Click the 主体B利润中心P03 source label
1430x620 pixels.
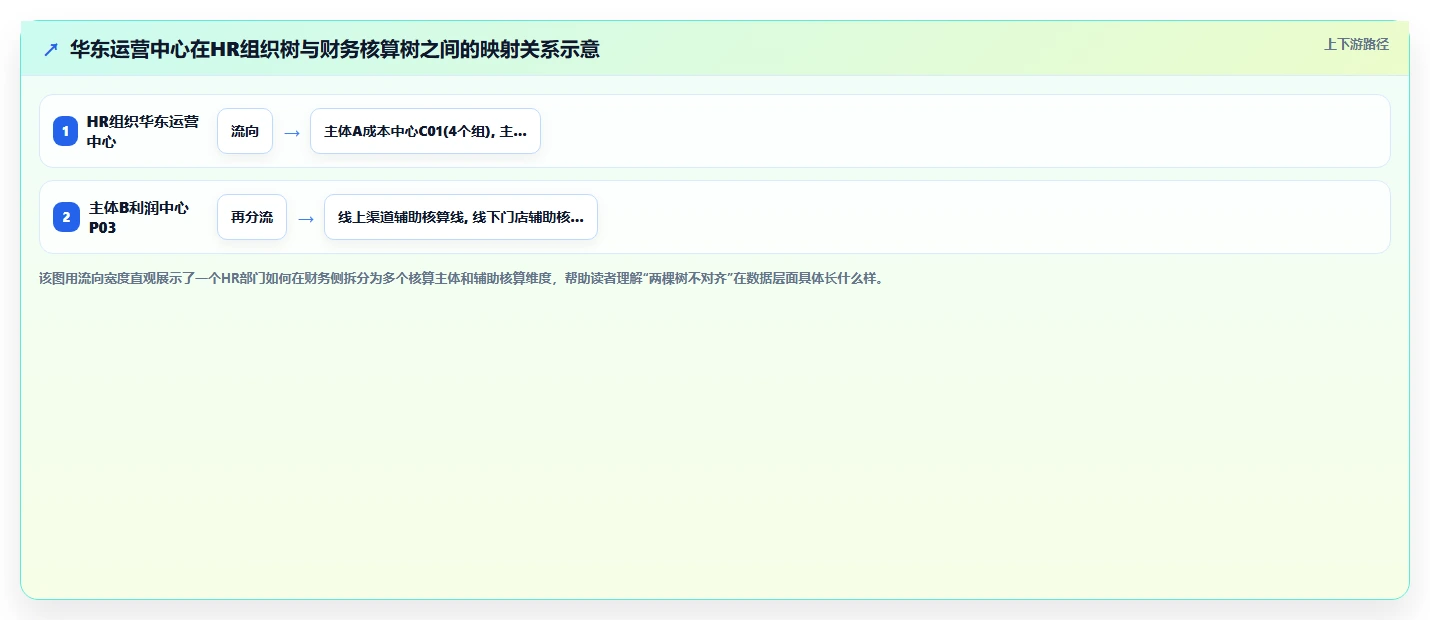[139, 217]
